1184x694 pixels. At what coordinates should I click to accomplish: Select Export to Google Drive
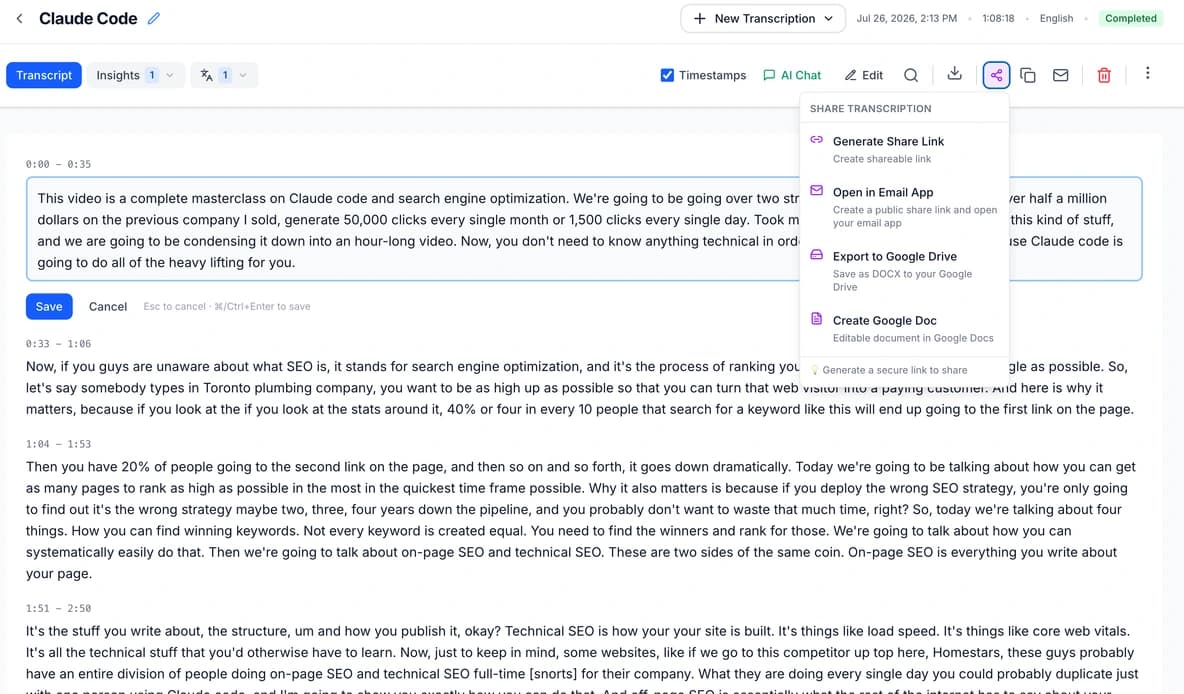(x=904, y=270)
